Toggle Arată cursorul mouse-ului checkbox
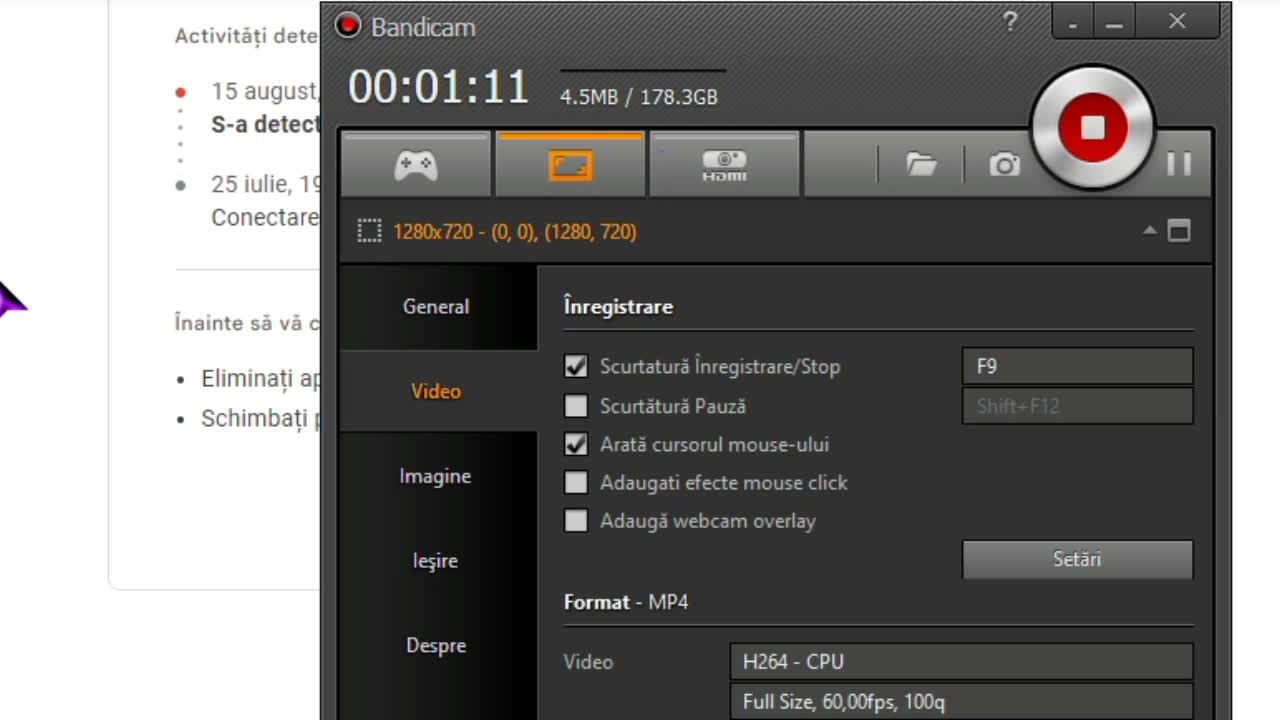This screenshot has width=1280, height=720. tap(576, 444)
